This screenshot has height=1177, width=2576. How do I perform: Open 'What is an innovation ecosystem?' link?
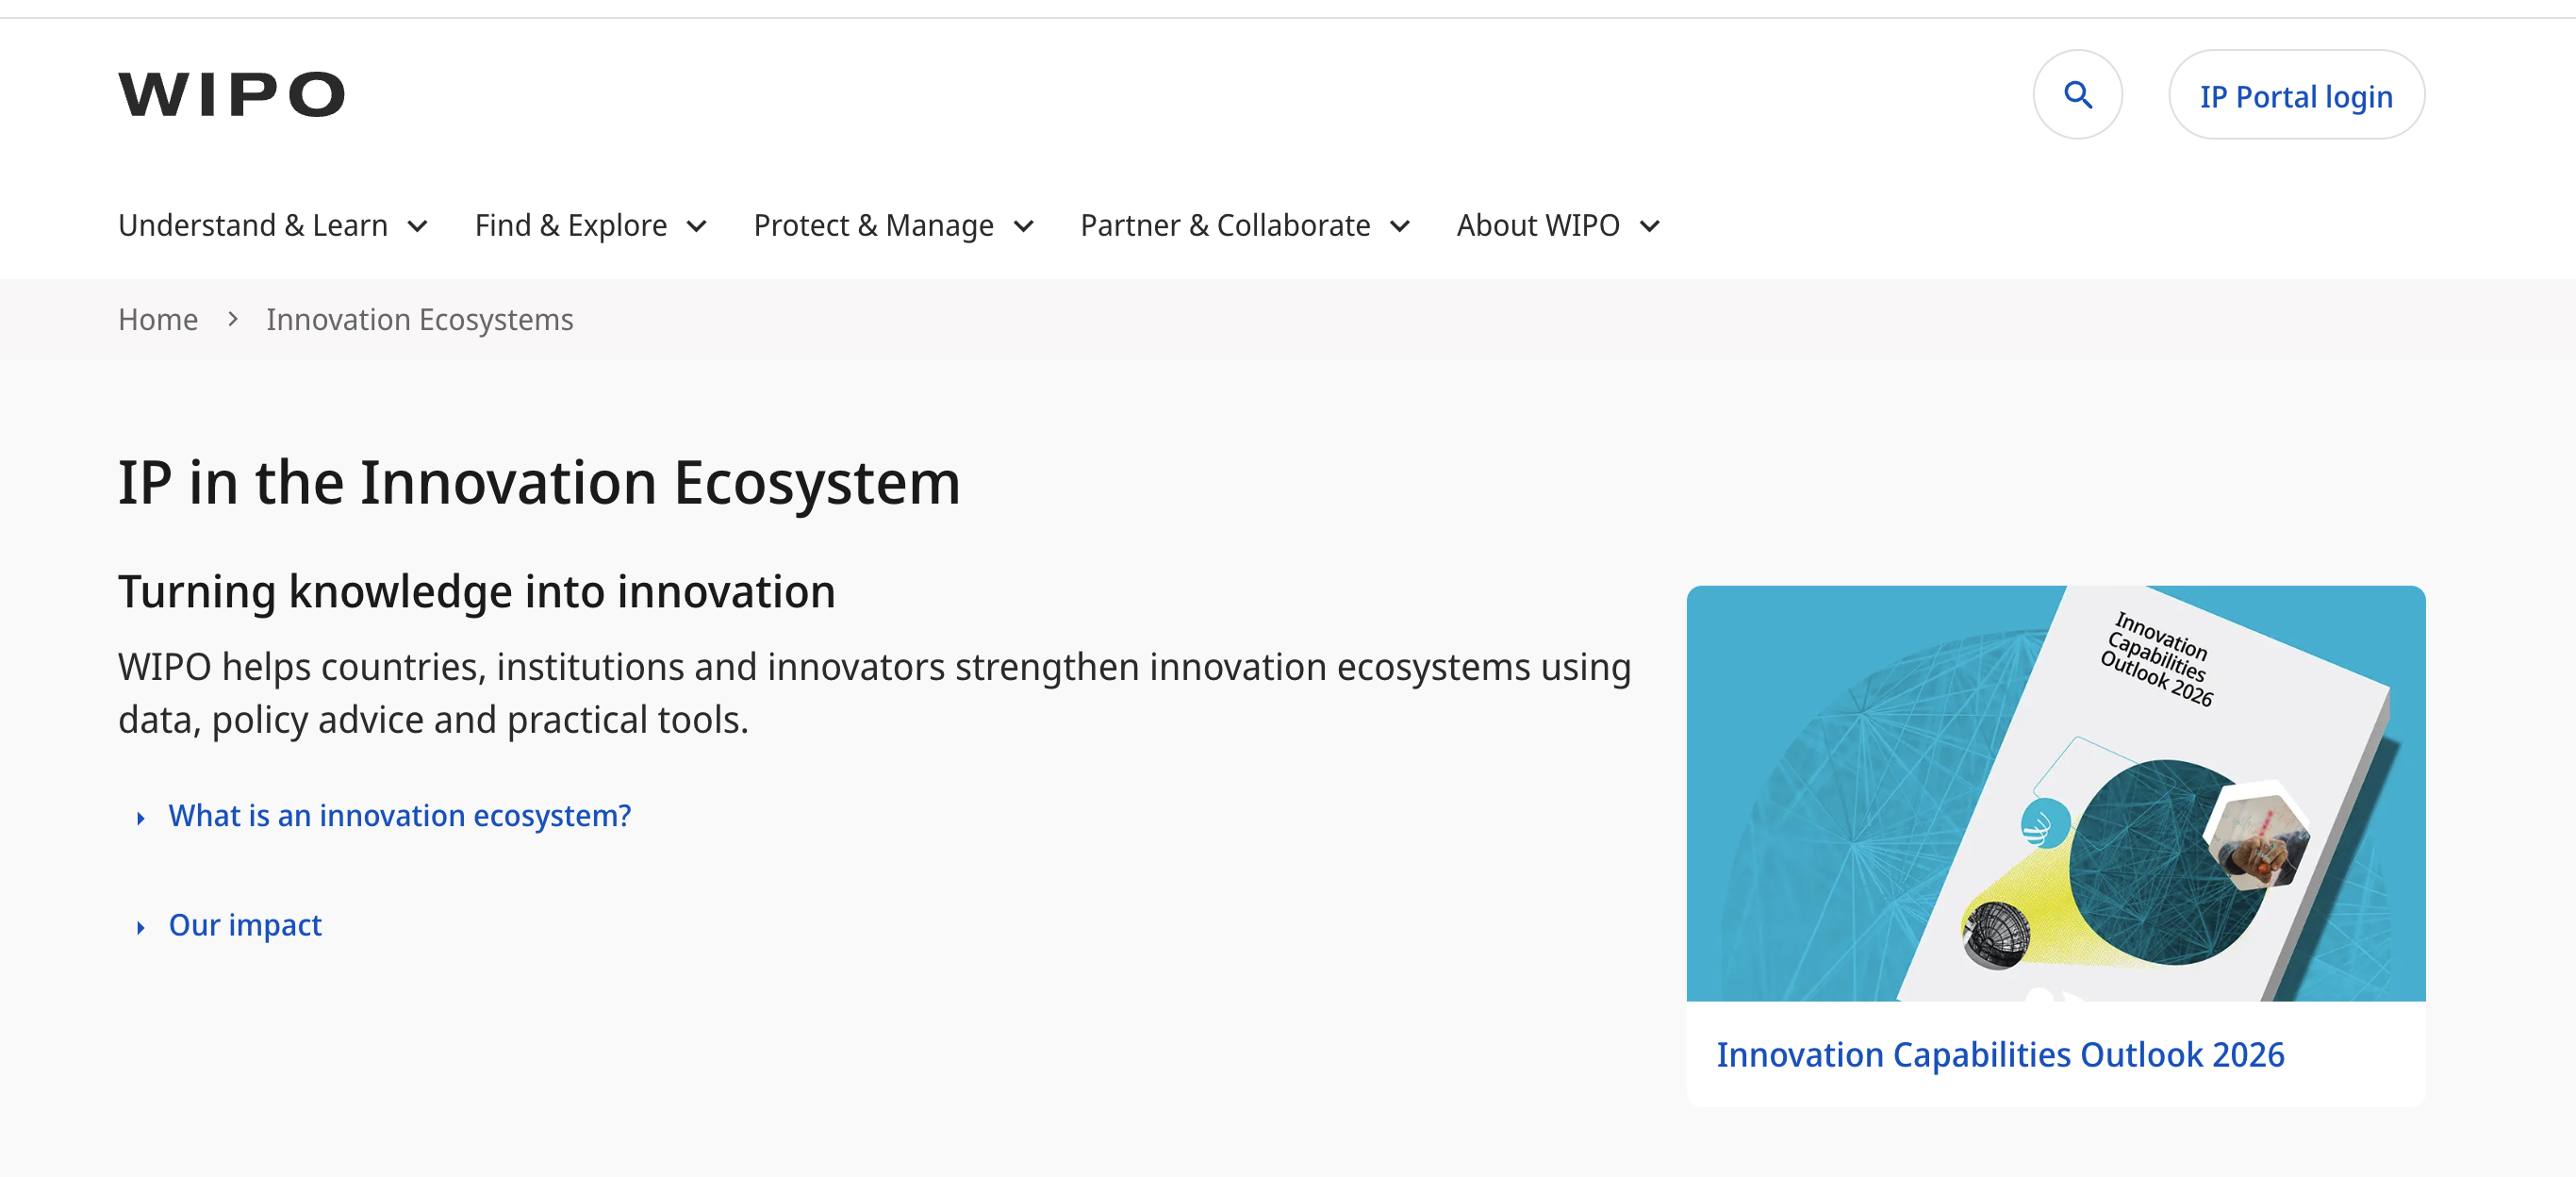pyautogui.click(x=400, y=816)
